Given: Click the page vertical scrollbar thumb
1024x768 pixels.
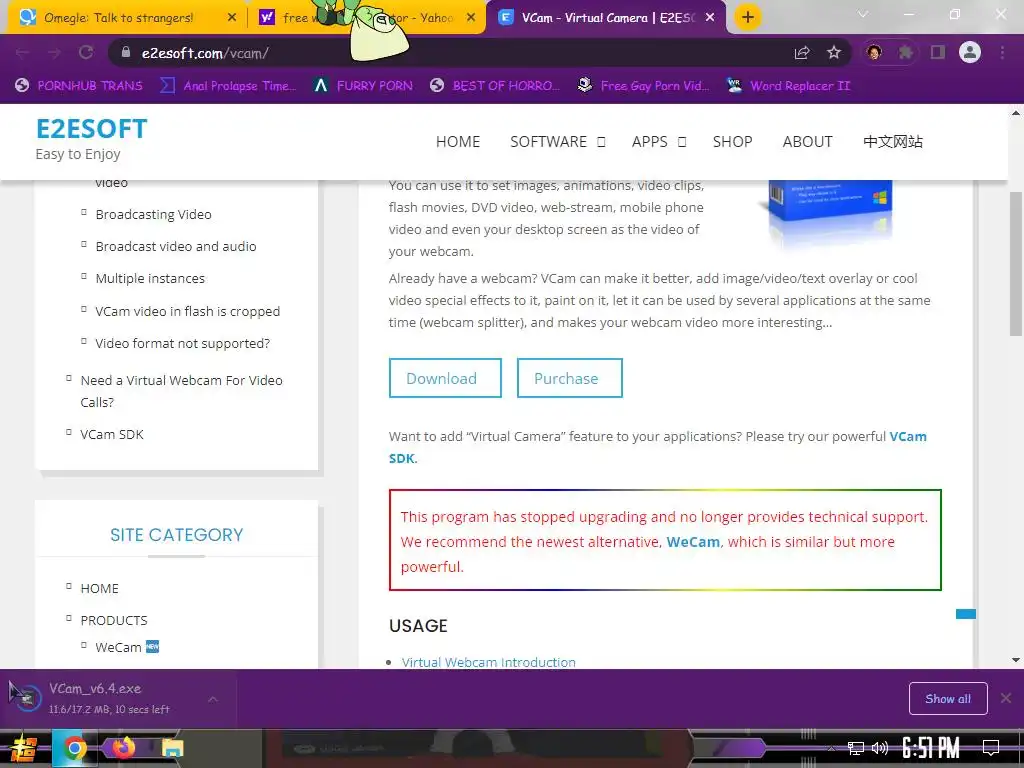Looking at the screenshot, I should click(1016, 264).
